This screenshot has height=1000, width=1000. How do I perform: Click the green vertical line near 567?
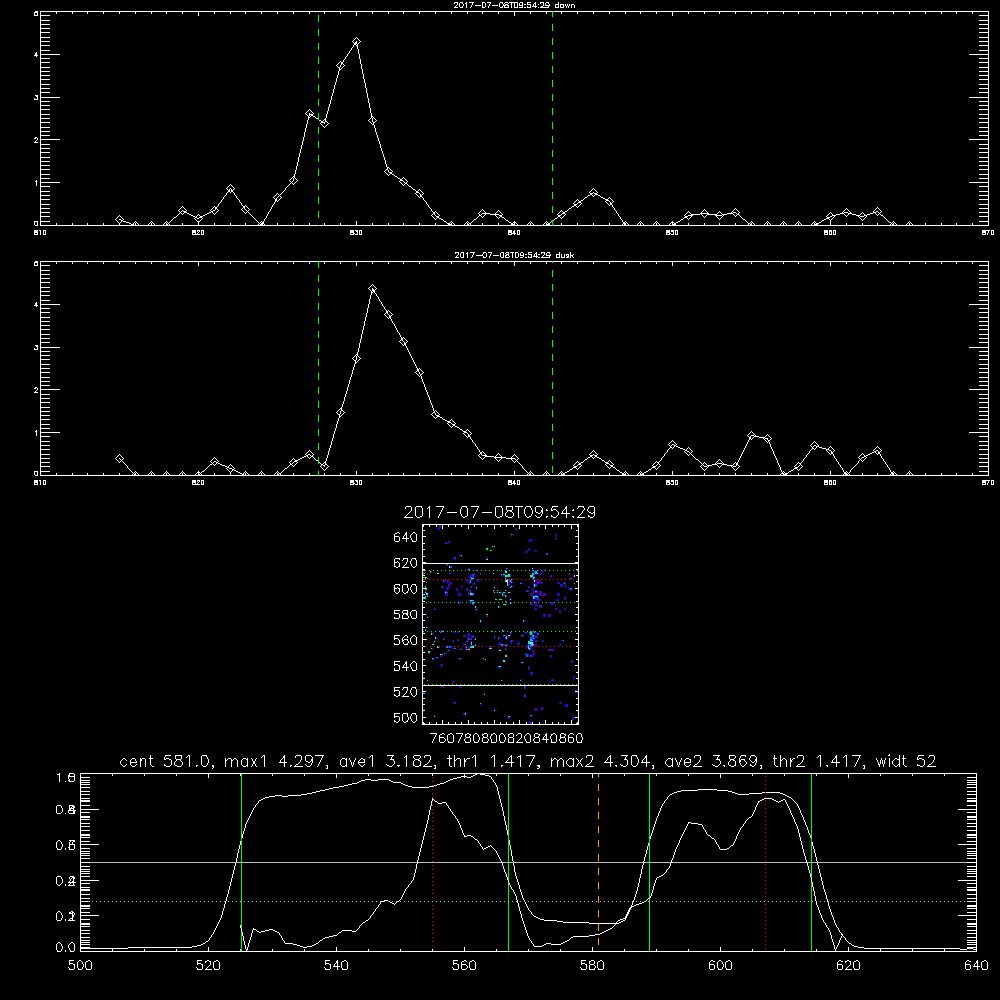click(508, 861)
